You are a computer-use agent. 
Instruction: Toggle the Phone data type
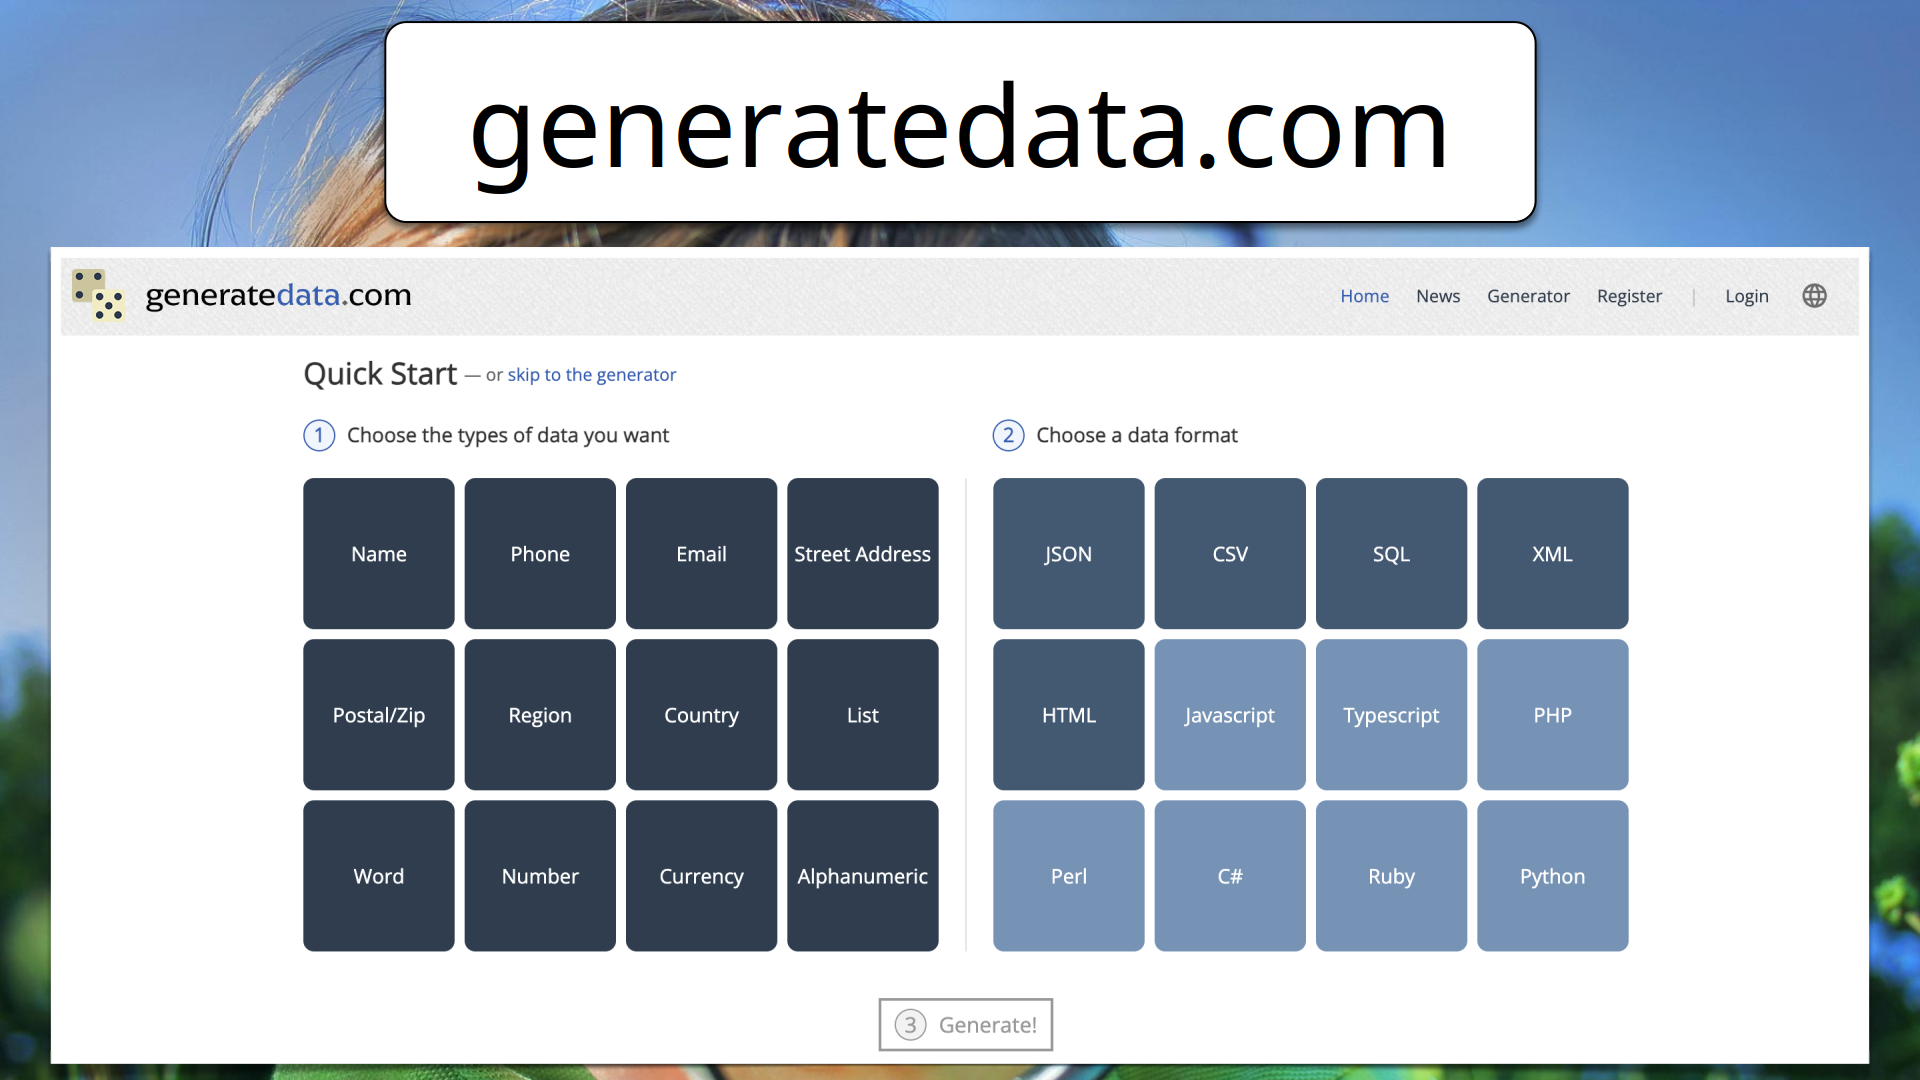540,553
